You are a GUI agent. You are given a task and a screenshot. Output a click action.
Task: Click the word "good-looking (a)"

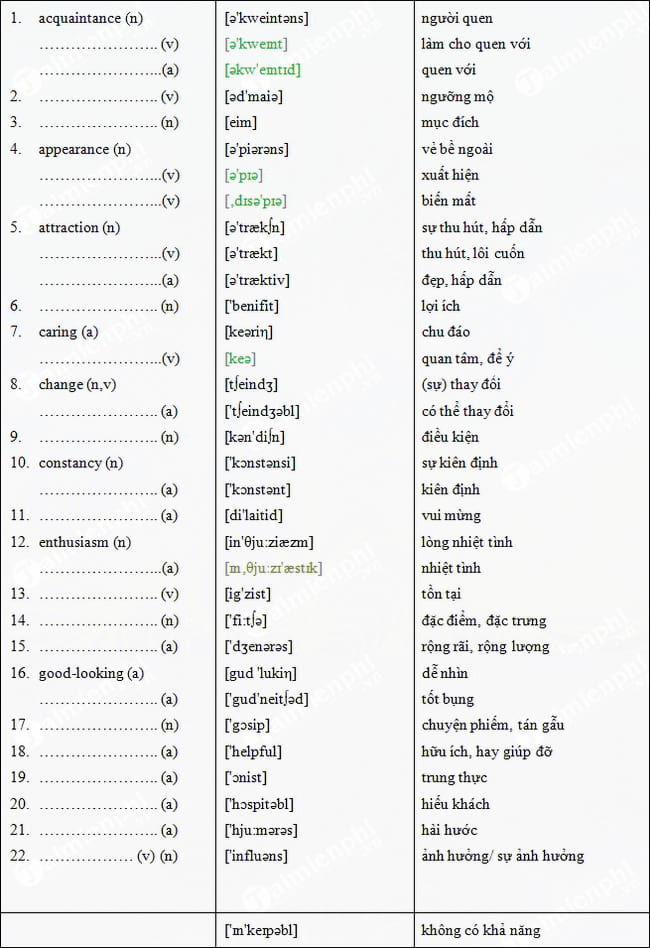91,673
